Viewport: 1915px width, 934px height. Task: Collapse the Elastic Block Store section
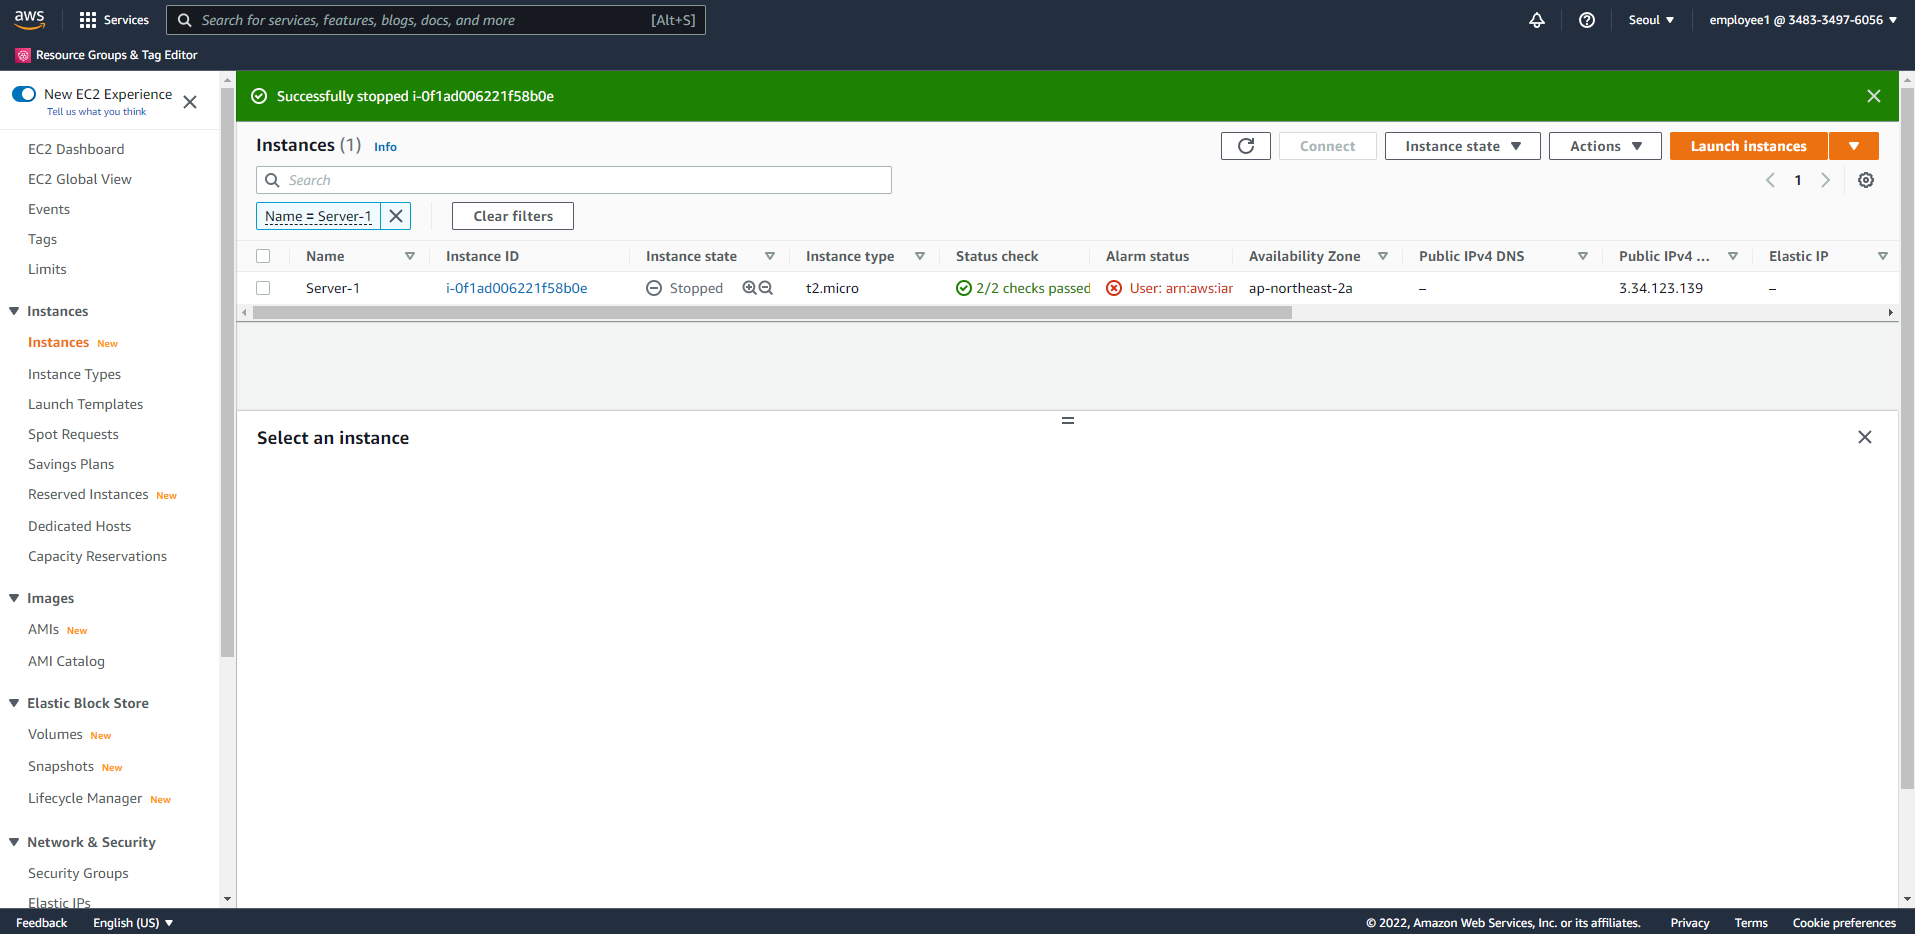(14, 703)
